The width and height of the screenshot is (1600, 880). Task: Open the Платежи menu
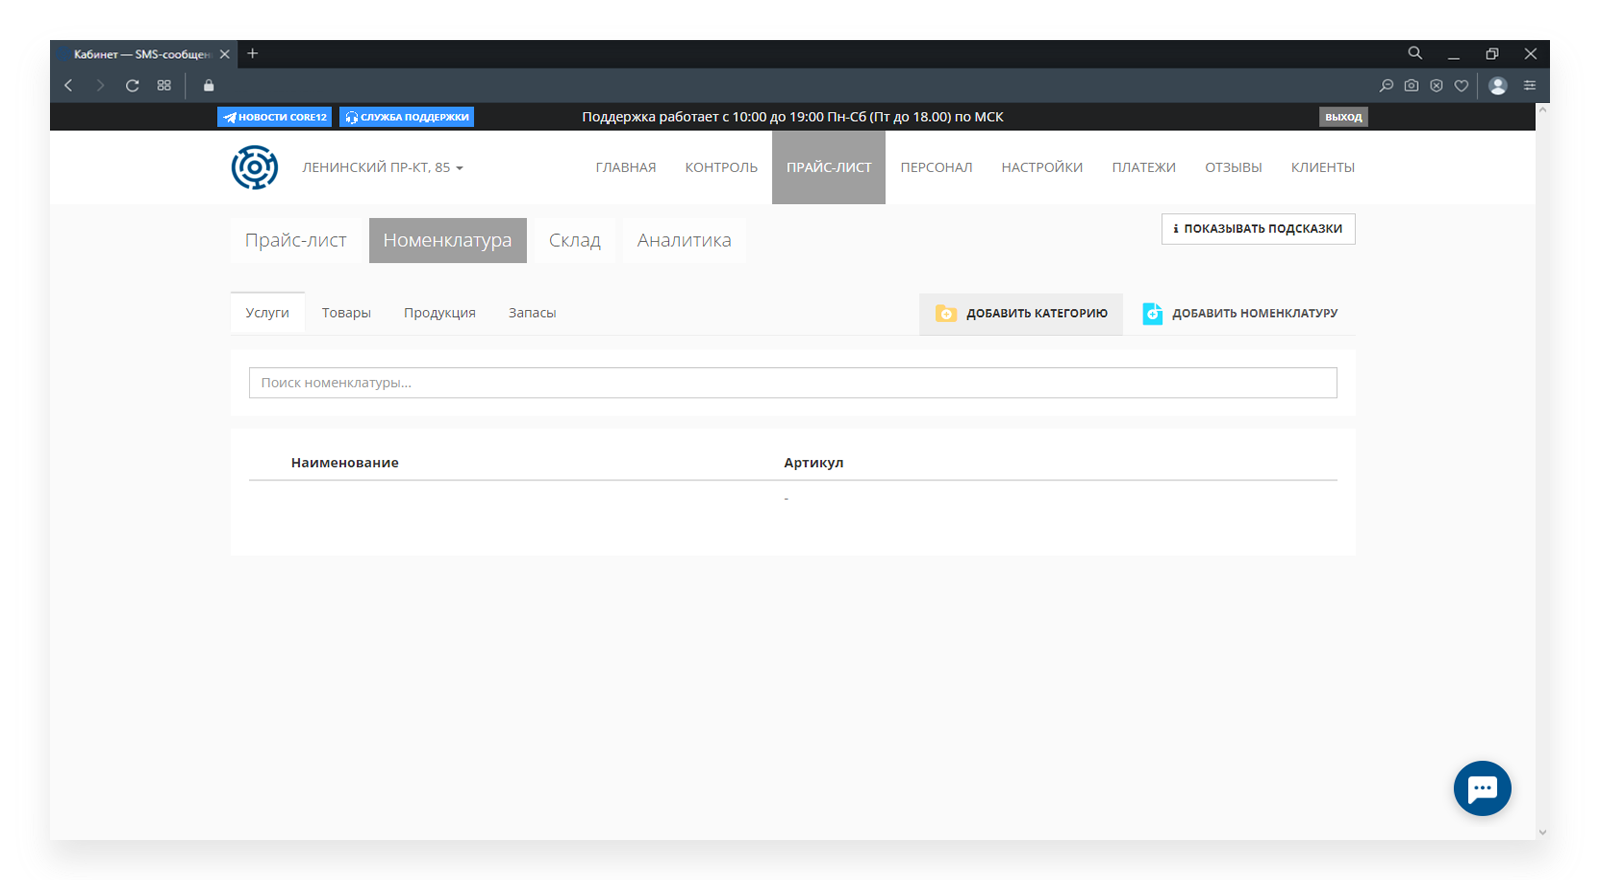point(1144,167)
